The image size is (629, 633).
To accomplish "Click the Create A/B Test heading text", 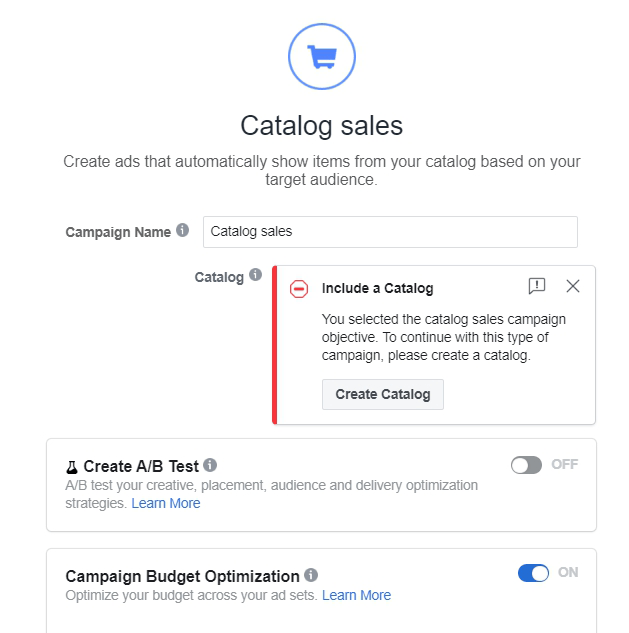I will 141,466.
